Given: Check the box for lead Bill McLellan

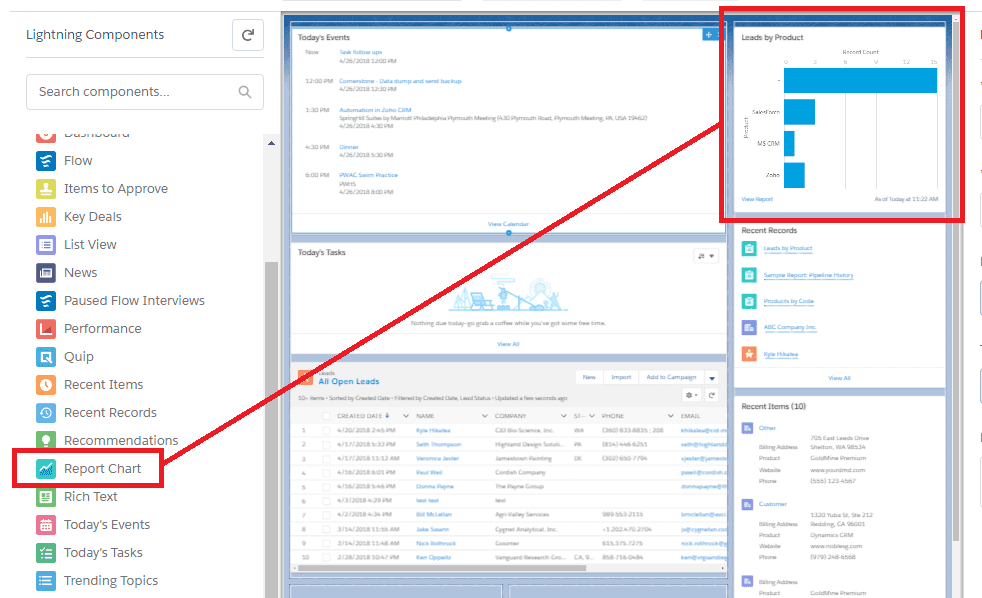Looking at the screenshot, I should [x=326, y=515].
